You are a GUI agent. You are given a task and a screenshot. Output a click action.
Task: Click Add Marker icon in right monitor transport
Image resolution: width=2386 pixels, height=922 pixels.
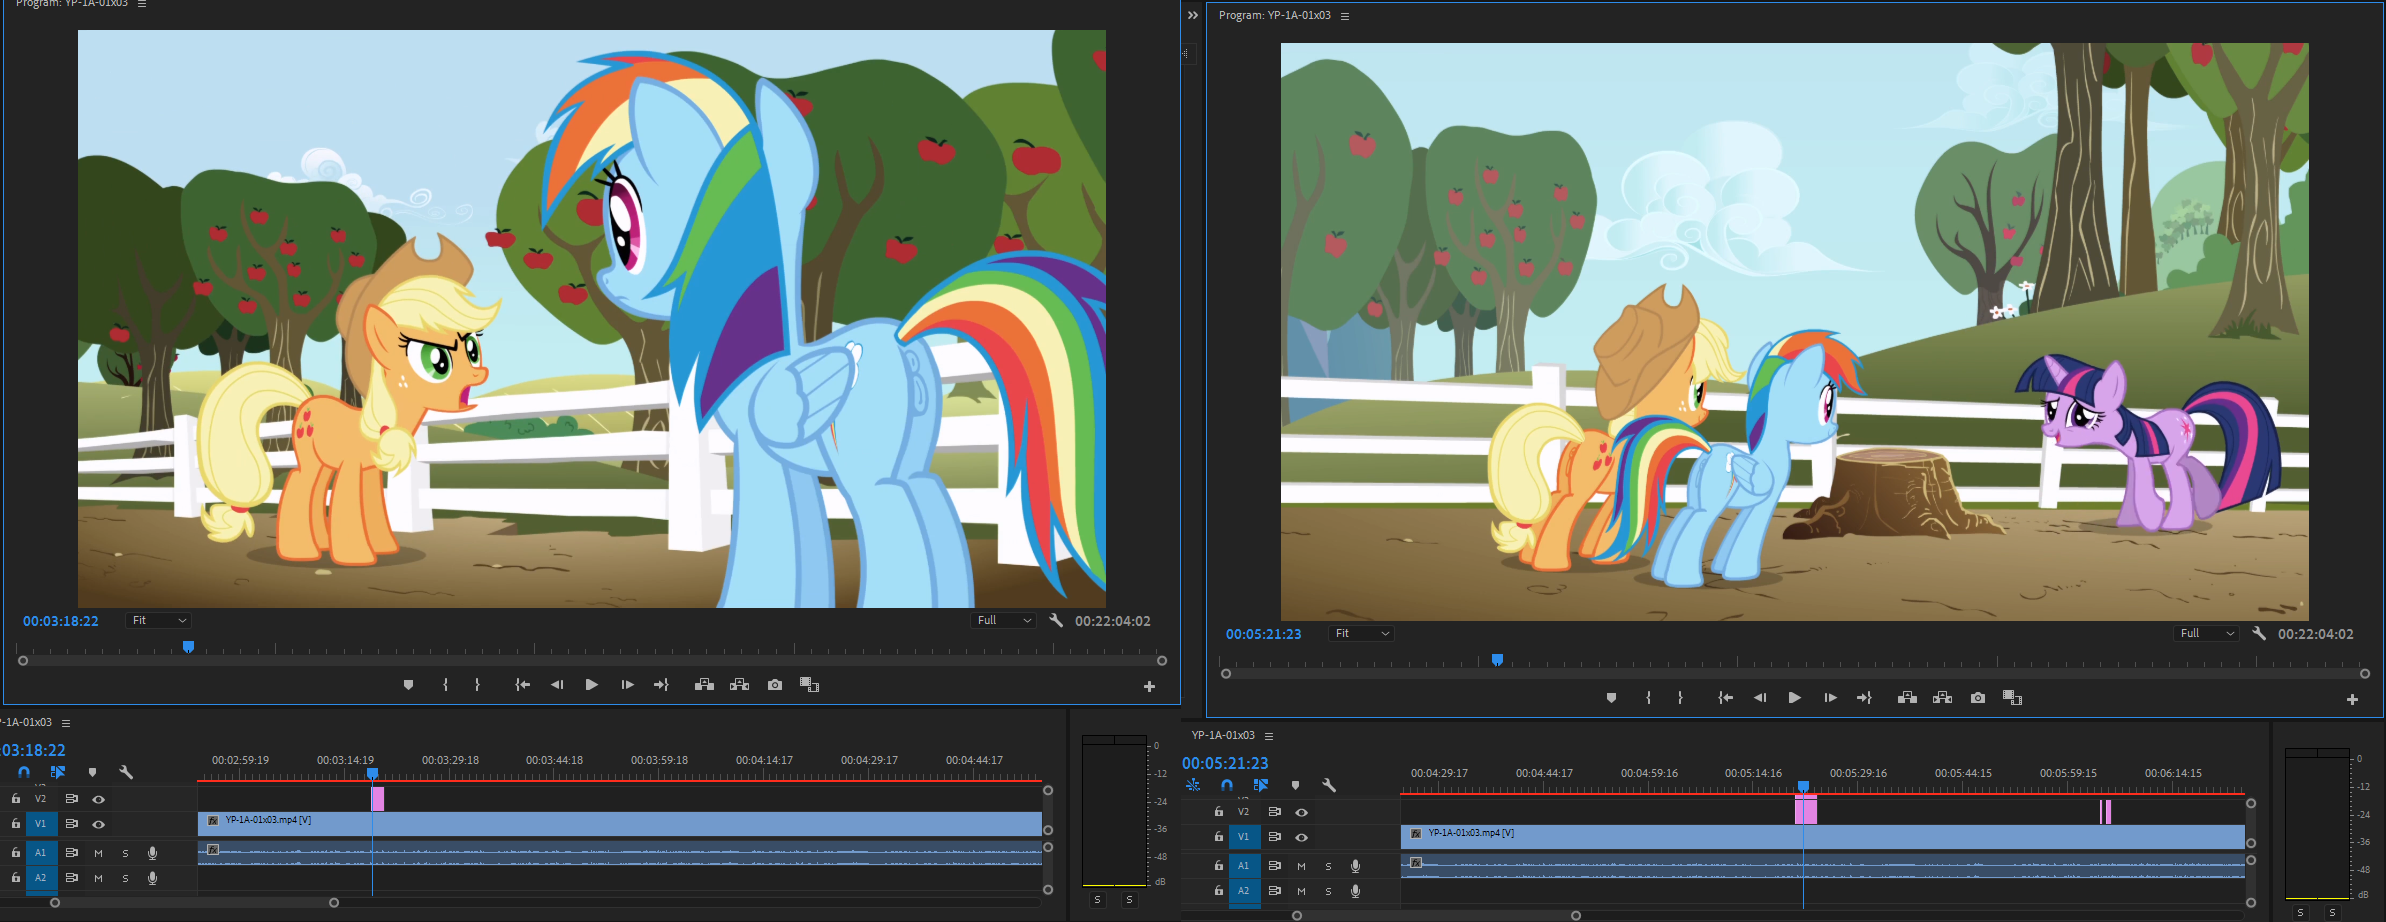click(x=1611, y=698)
